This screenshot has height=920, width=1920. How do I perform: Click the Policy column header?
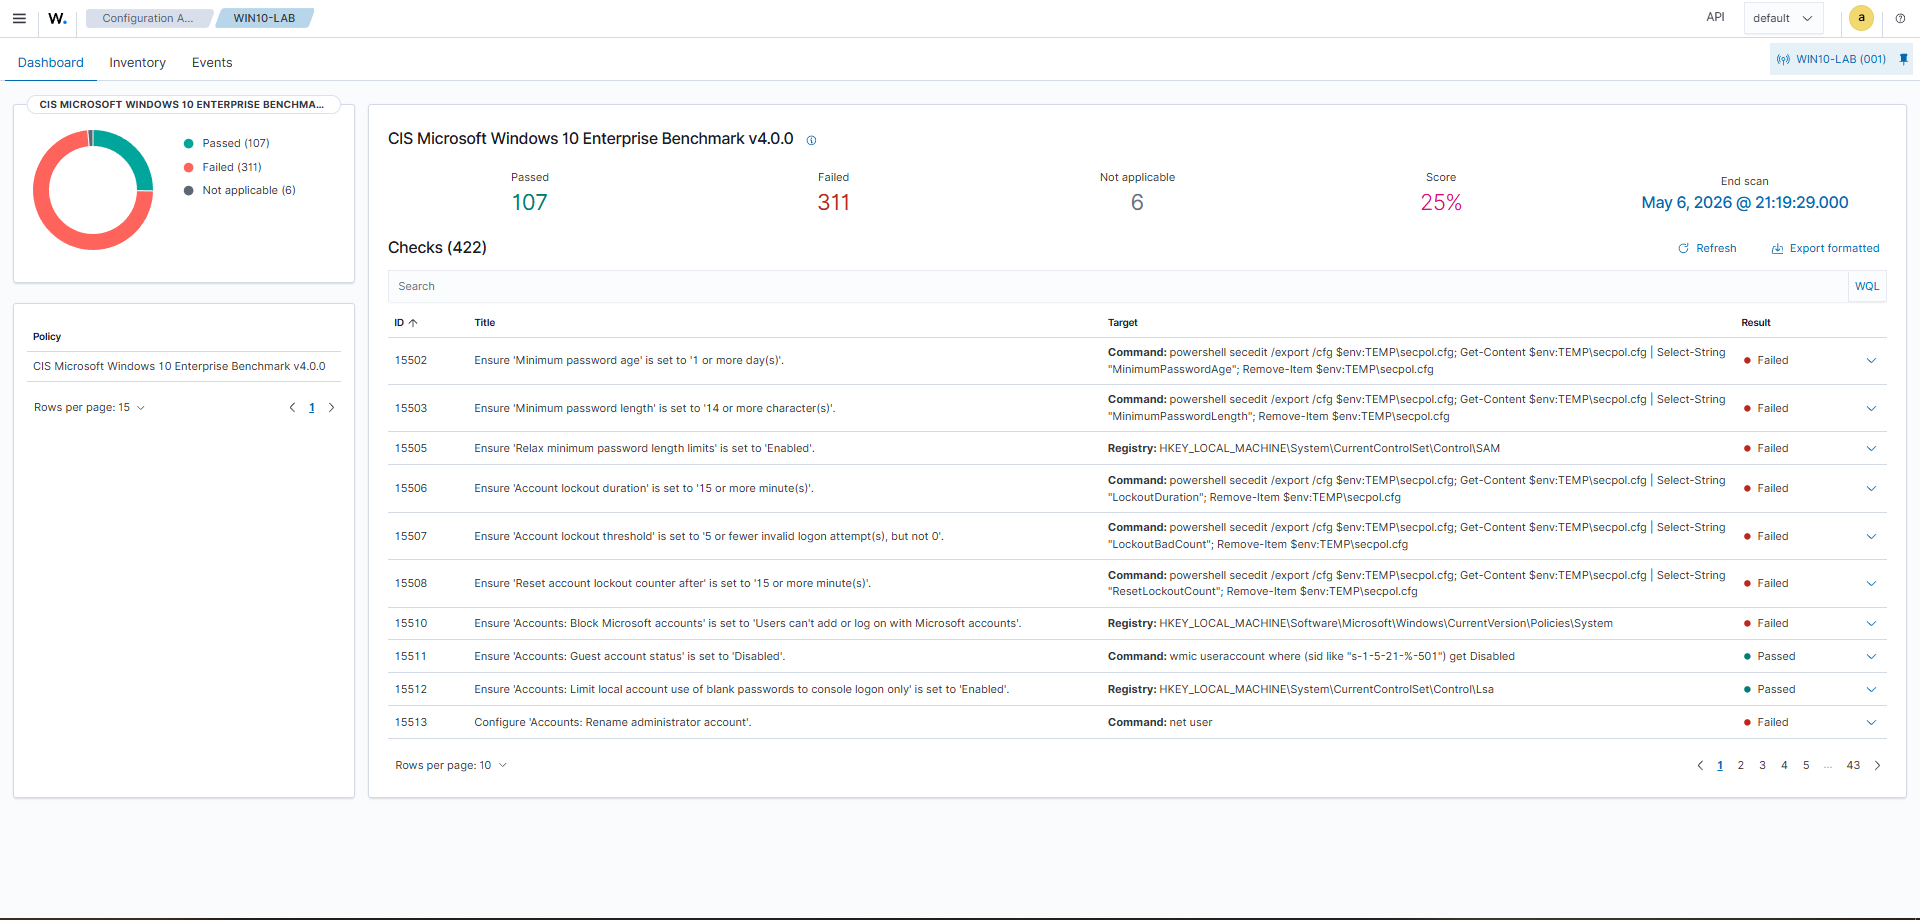[x=47, y=337]
